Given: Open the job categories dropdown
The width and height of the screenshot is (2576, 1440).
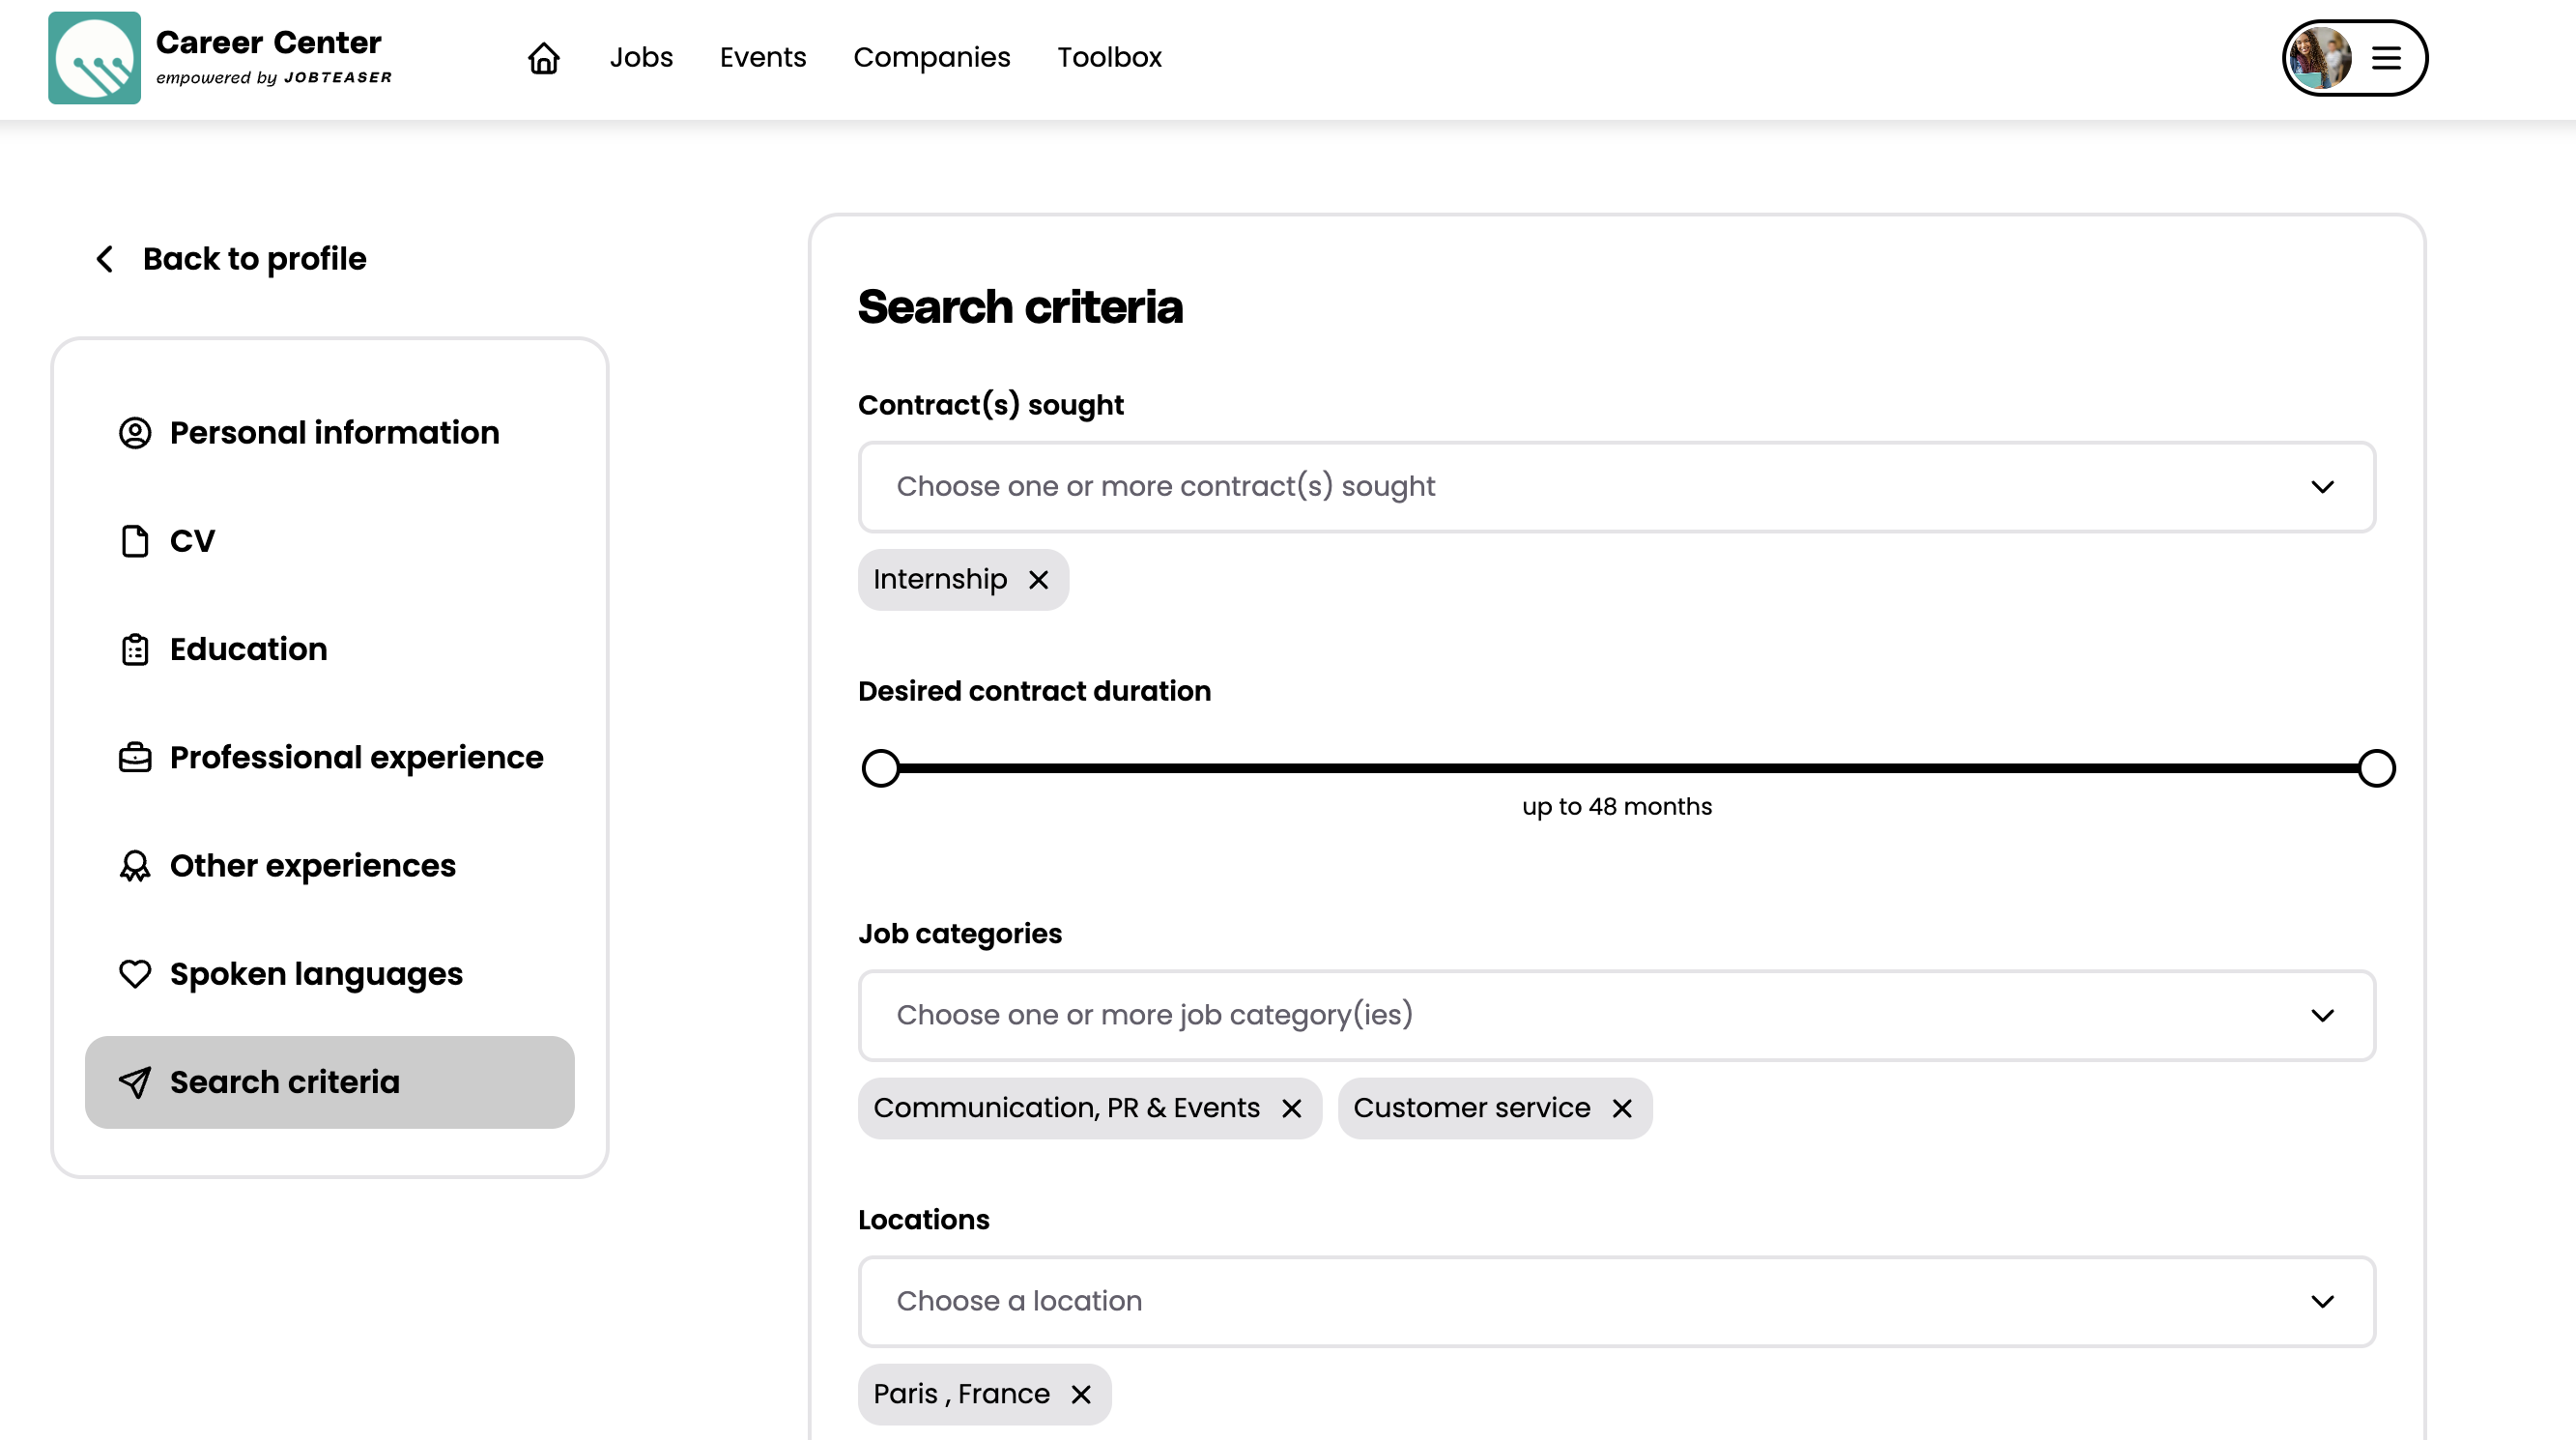Looking at the screenshot, I should (1616, 1015).
